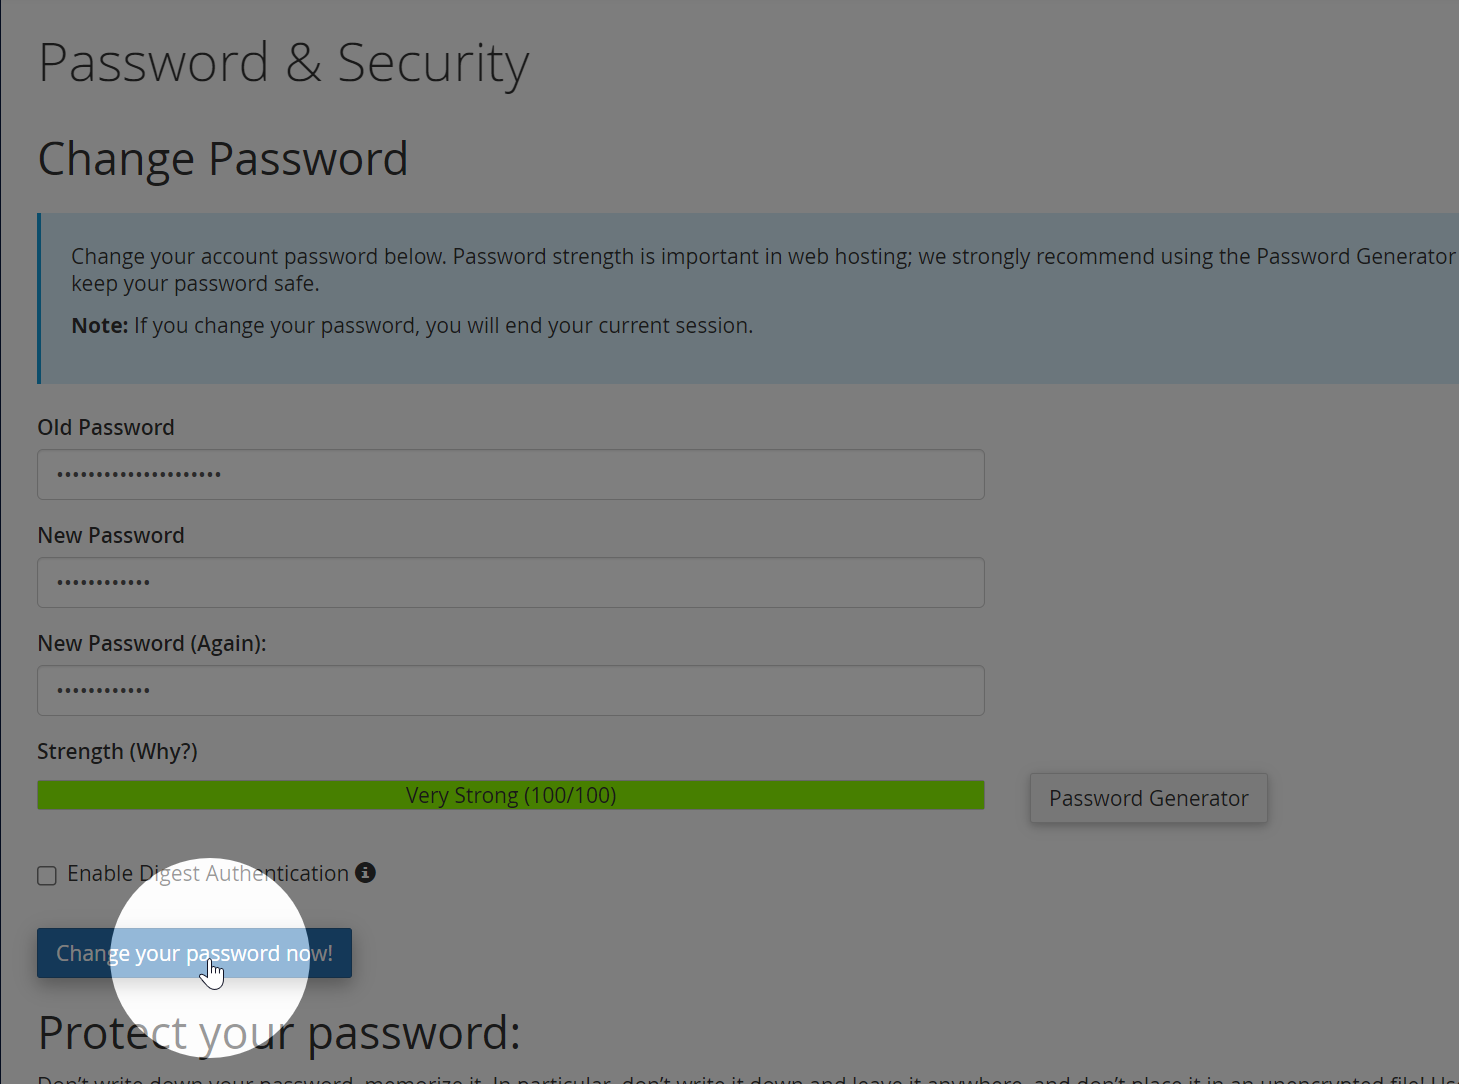Click the Don't write down your password paragraph

click(748, 1078)
